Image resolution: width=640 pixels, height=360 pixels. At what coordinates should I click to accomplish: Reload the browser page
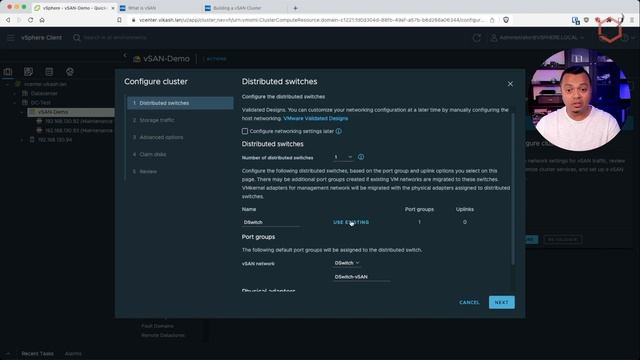(x=31, y=20)
